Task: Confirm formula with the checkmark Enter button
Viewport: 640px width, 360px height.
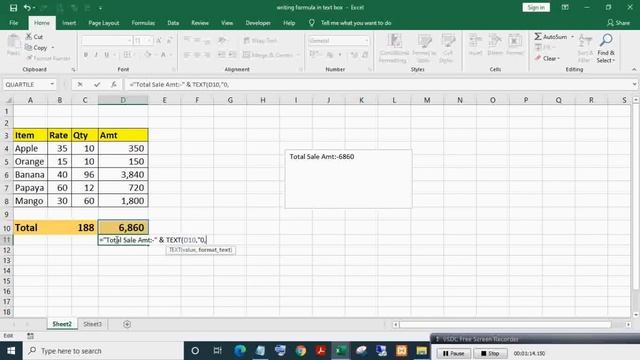Action: pyautogui.click(x=97, y=84)
